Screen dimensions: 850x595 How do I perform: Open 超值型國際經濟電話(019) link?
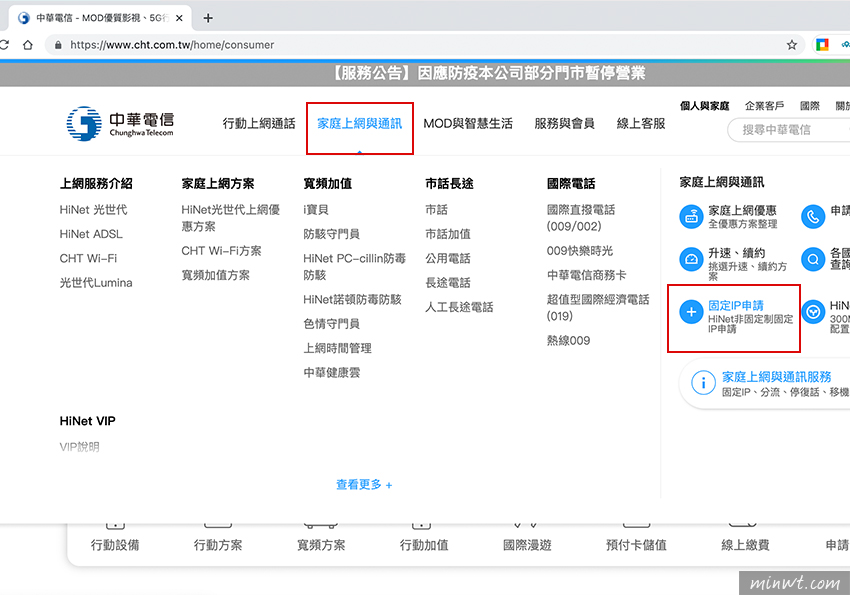tap(598, 308)
